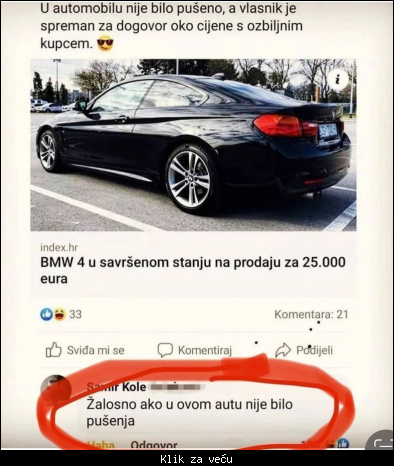Click the sunglasses emoji in post text
Screen dimensions: 394x466
tap(105, 44)
